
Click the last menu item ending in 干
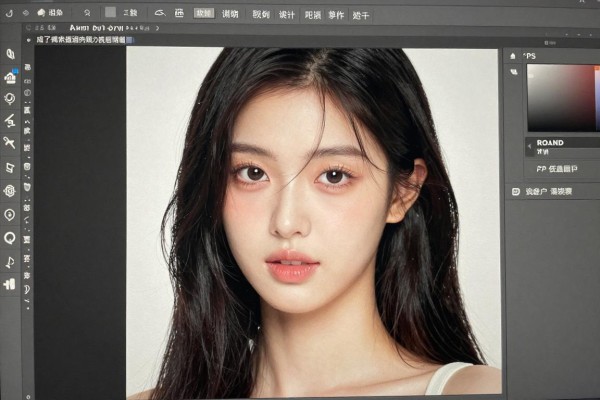[360, 16]
